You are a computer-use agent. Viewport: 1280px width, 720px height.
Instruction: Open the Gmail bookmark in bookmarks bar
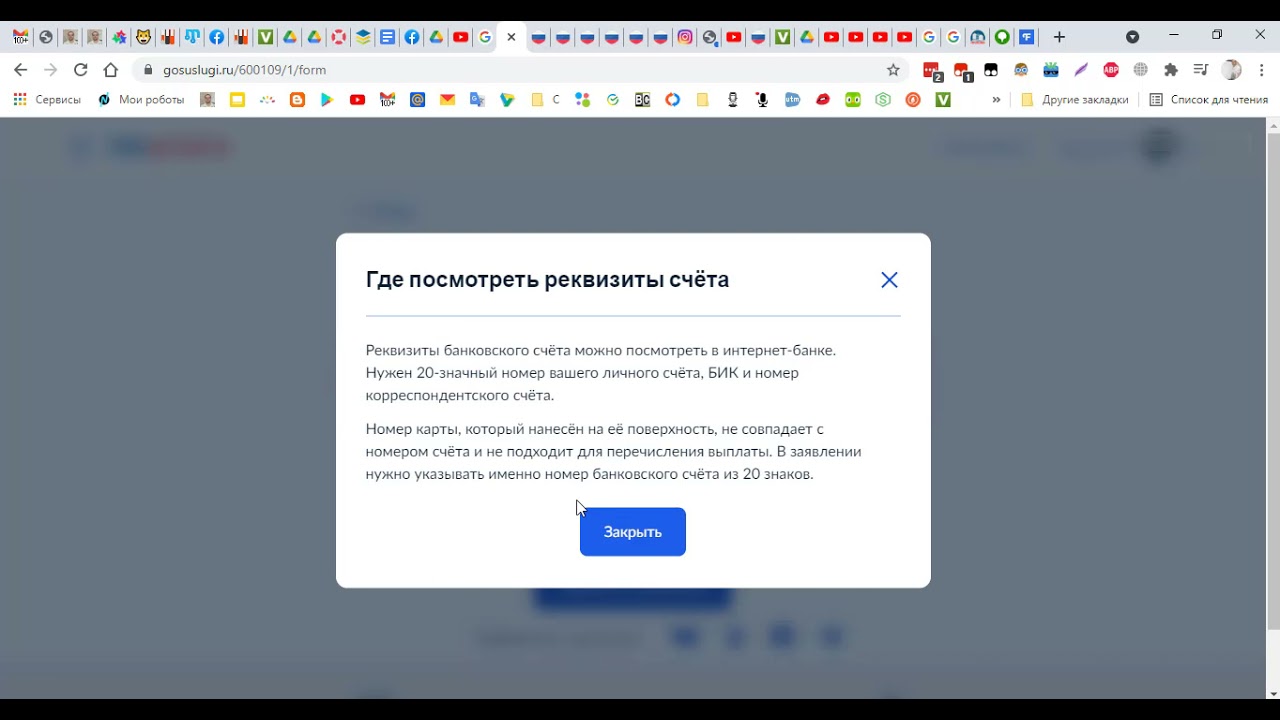pyautogui.click(x=387, y=100)
